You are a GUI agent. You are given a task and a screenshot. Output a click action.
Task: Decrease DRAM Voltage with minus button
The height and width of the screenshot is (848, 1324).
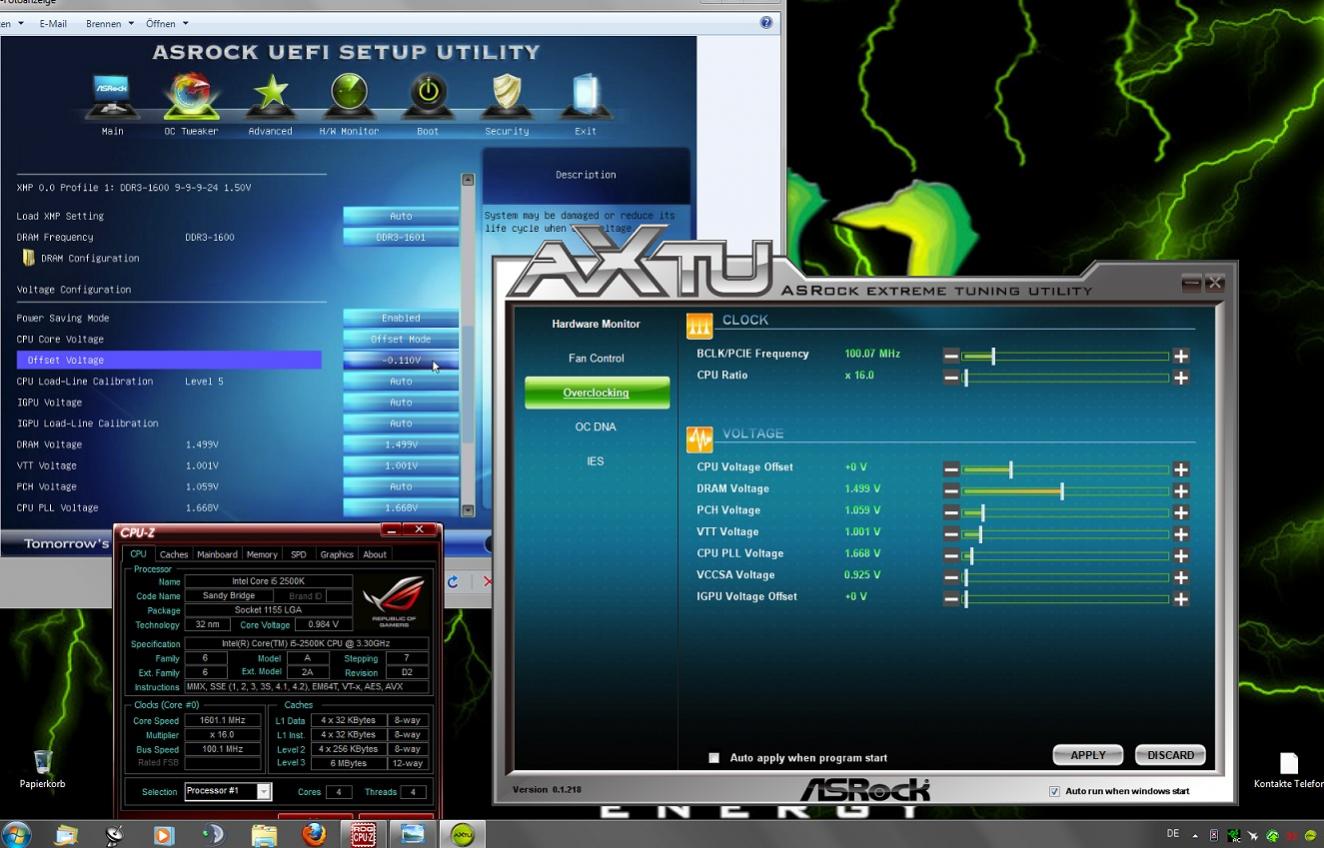tap(951, 491)
